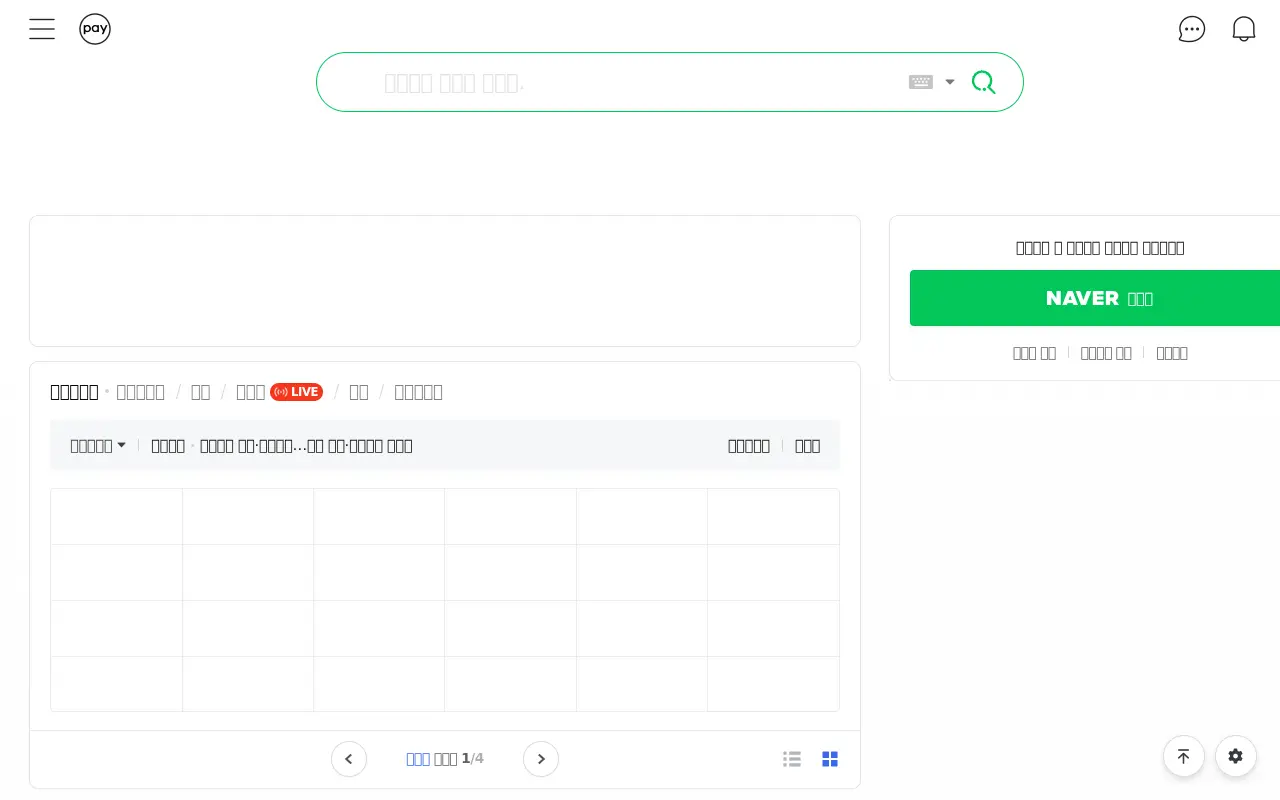Open the Pay icon in the header
The width and height of the screenshot is (1280, 800).
(95, 29)
